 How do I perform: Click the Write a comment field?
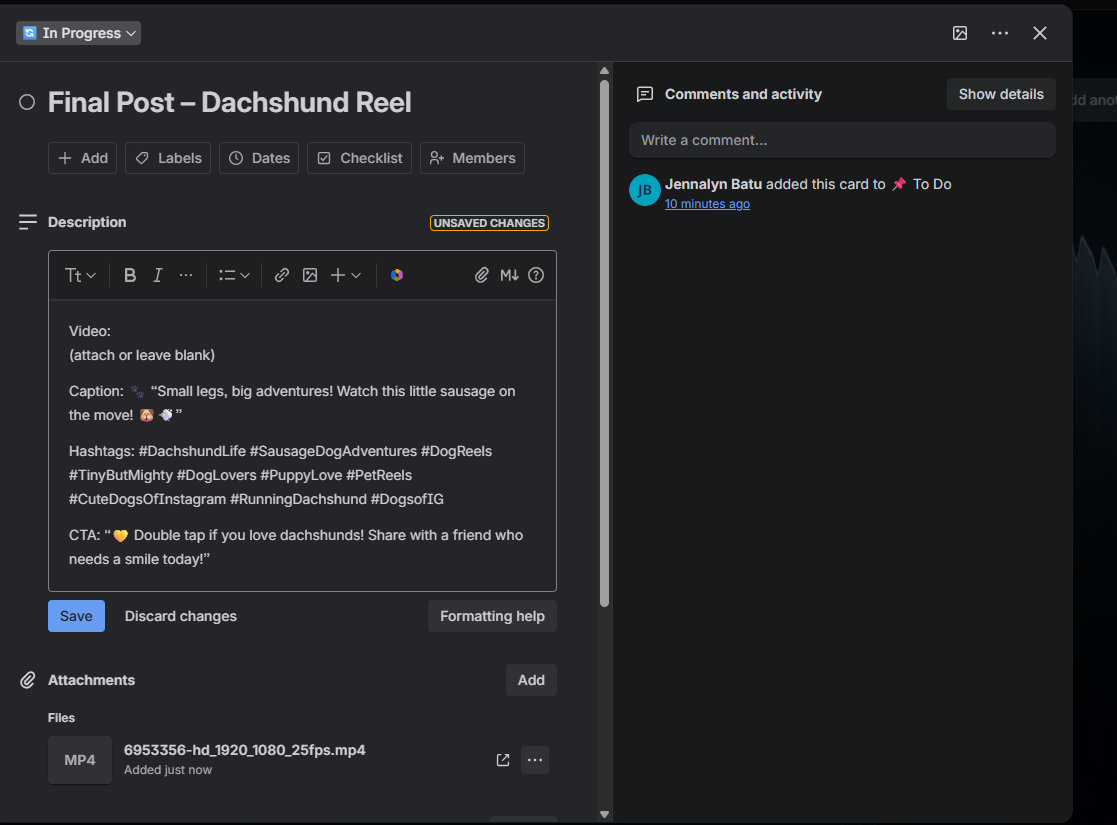pos(842,140)
